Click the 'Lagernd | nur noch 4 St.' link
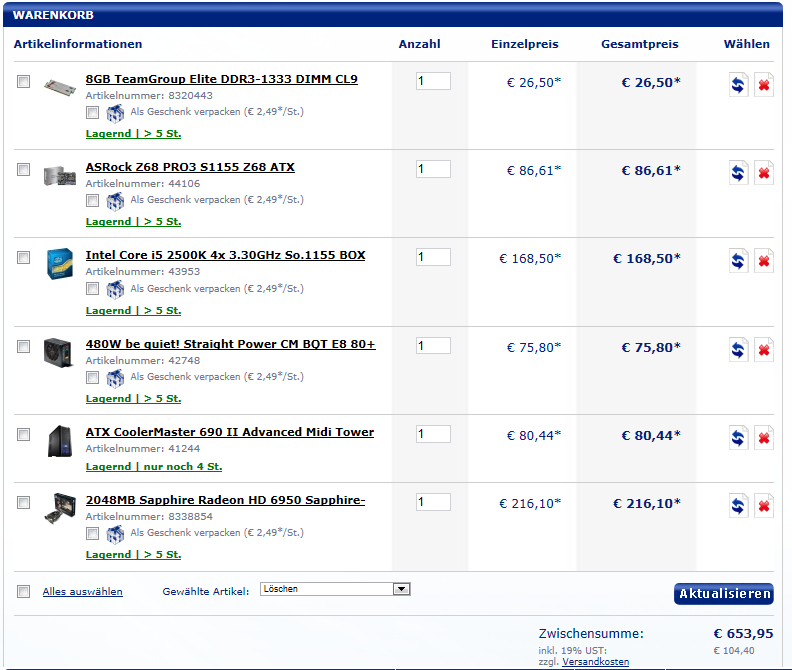Image resolution: width=792 pixels, height=670 pixels. (x=154, y=467)
